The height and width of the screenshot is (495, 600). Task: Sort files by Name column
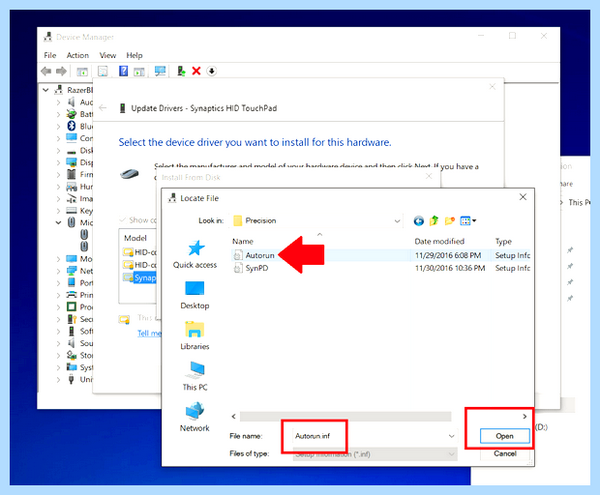pyautogui.click(x=243, y=241)
